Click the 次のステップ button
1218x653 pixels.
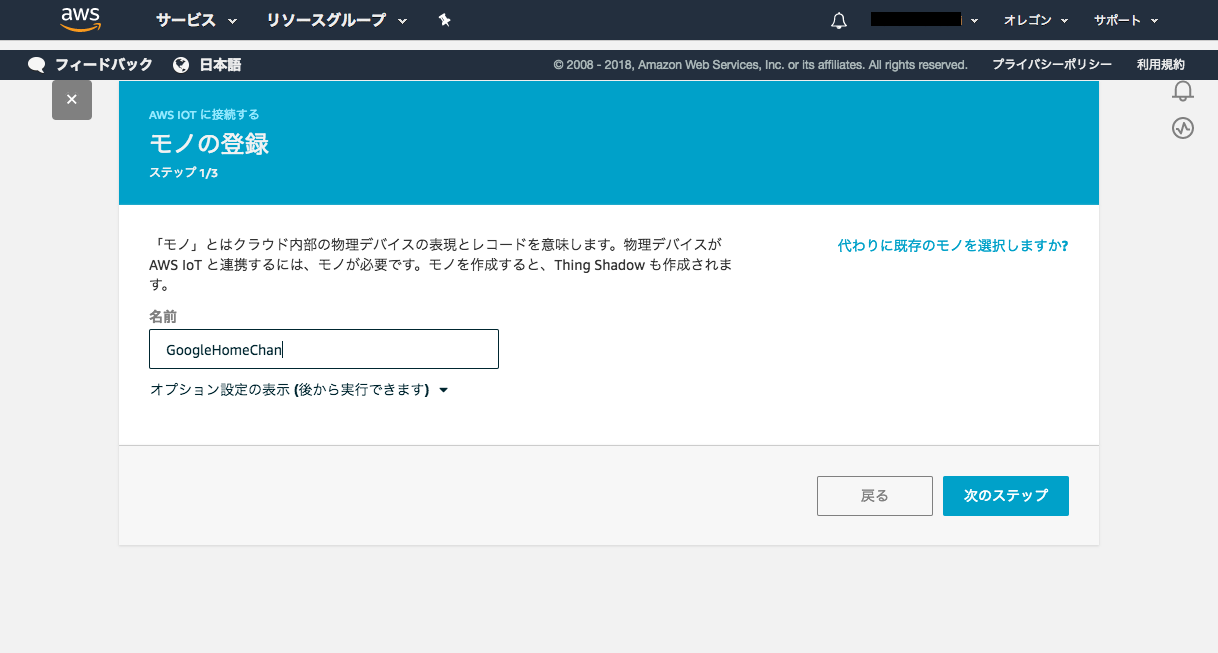tap(1006, 496)
